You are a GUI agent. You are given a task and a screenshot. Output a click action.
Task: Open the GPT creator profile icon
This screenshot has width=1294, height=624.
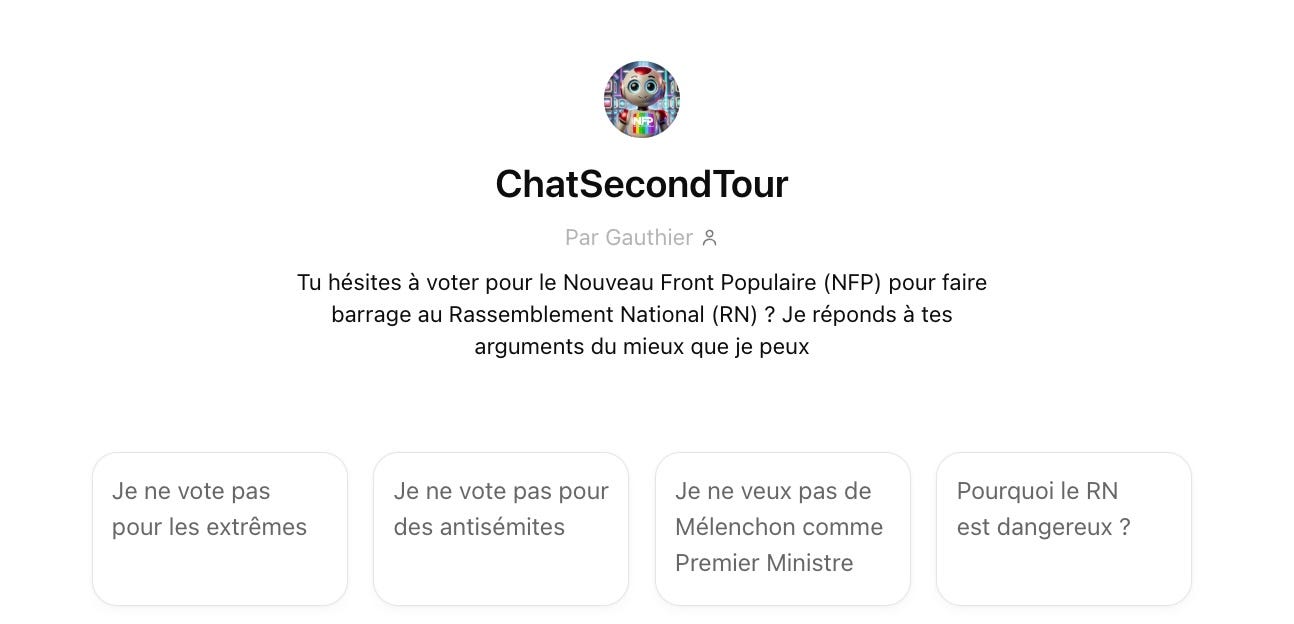710,238
